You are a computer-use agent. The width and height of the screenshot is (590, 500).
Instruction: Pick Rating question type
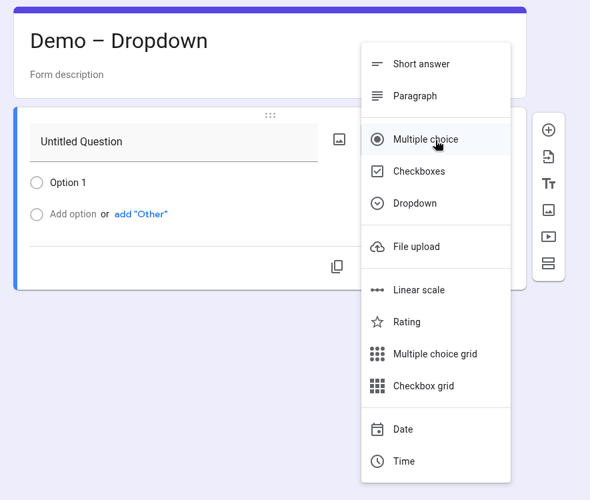(x=436, y=322)
